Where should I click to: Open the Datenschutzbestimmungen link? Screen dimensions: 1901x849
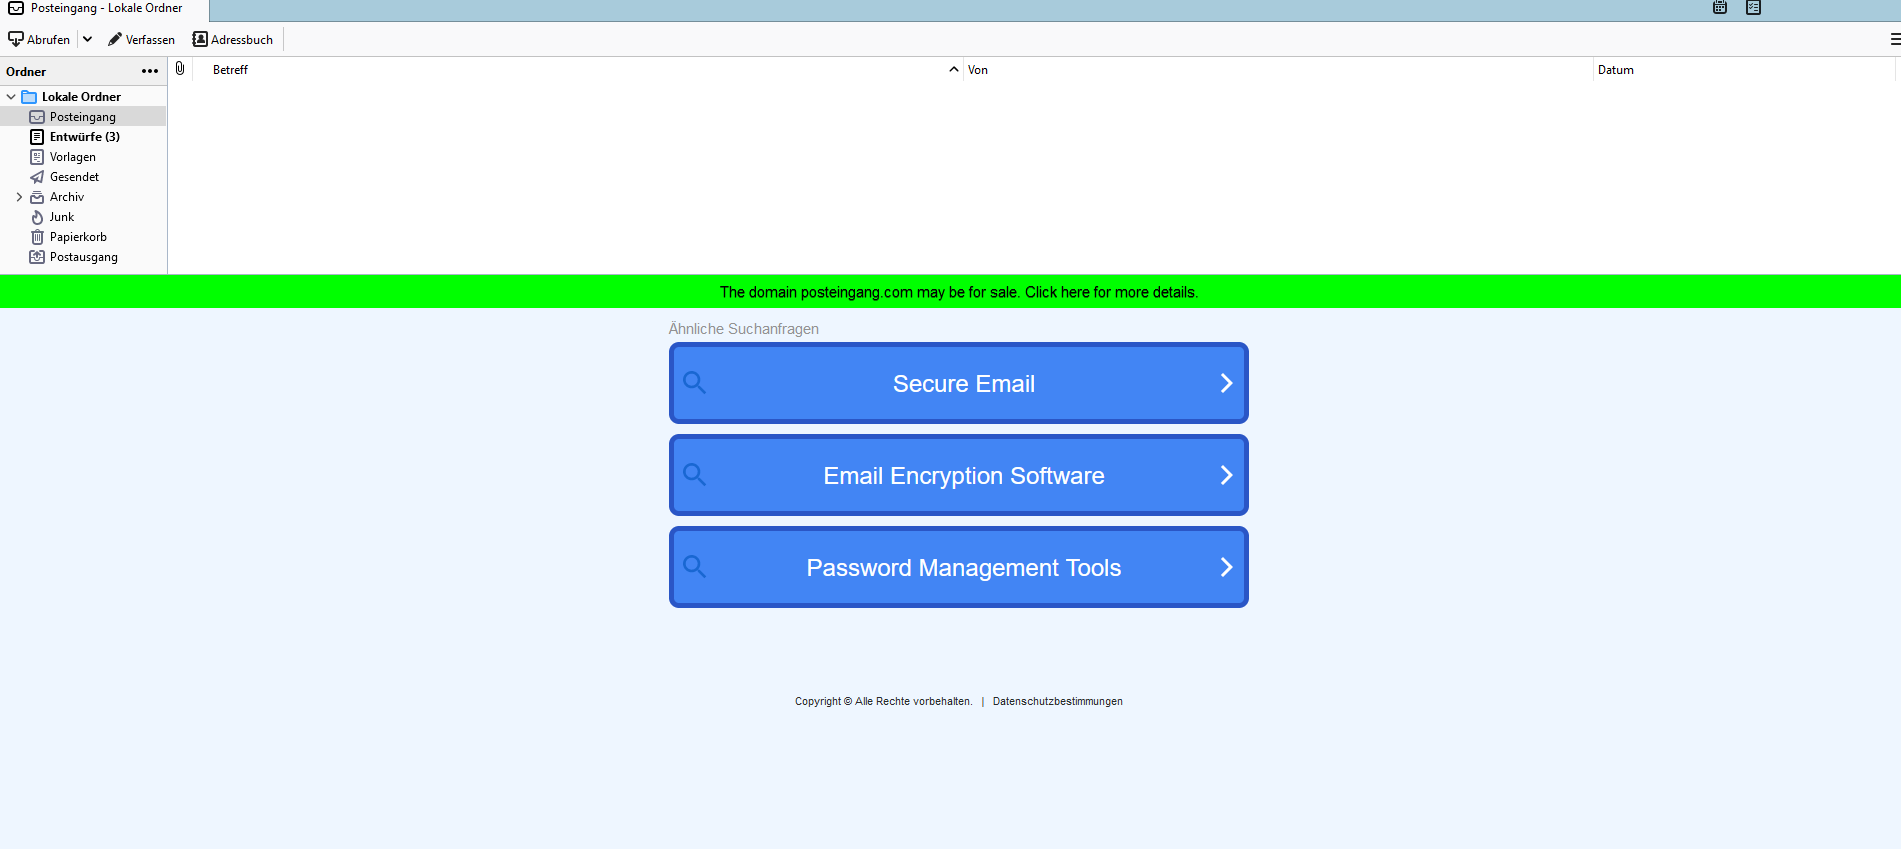(x=1058, y=701)
